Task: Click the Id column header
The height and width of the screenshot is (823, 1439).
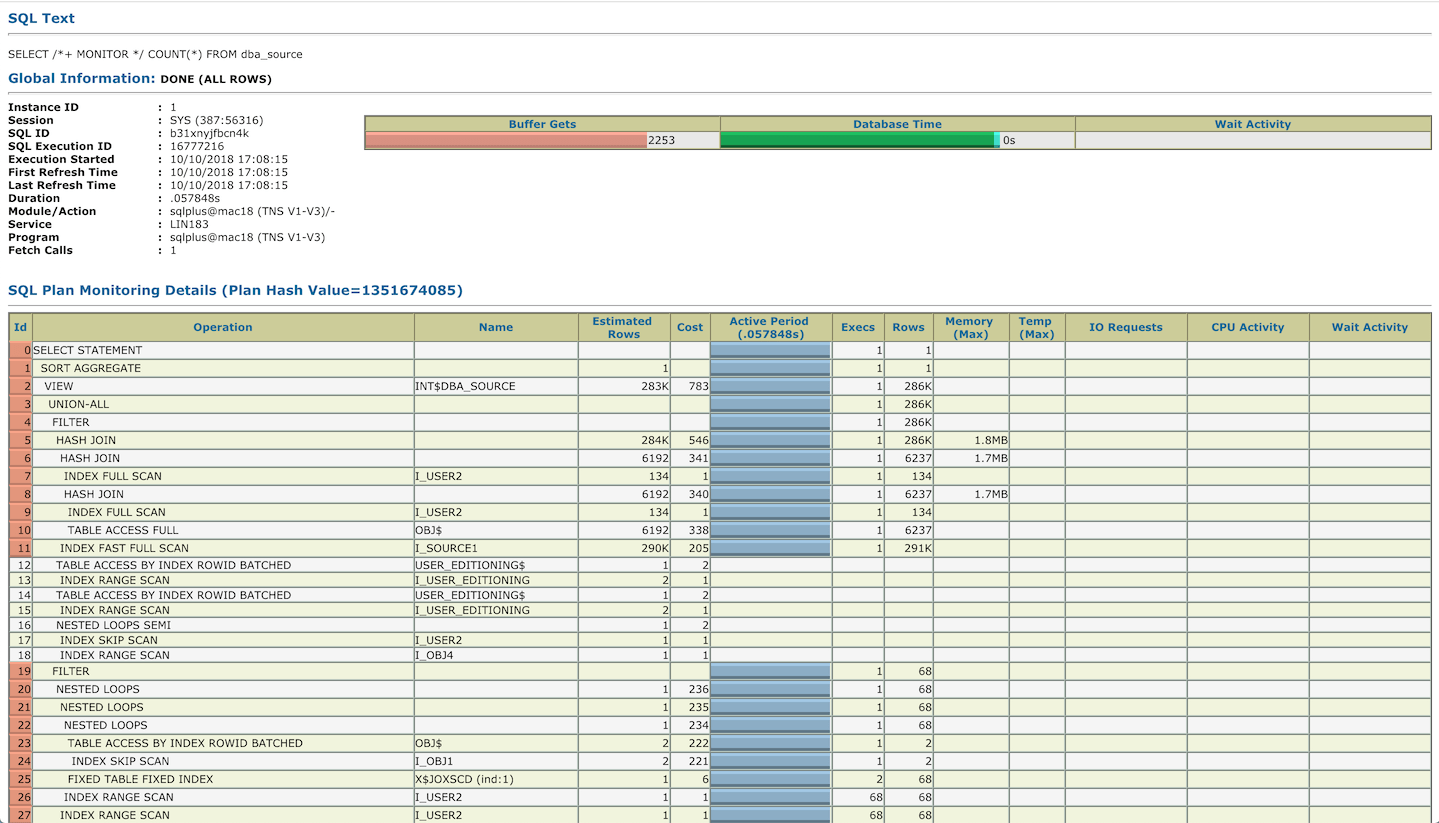Action: [x=21, y=327]
